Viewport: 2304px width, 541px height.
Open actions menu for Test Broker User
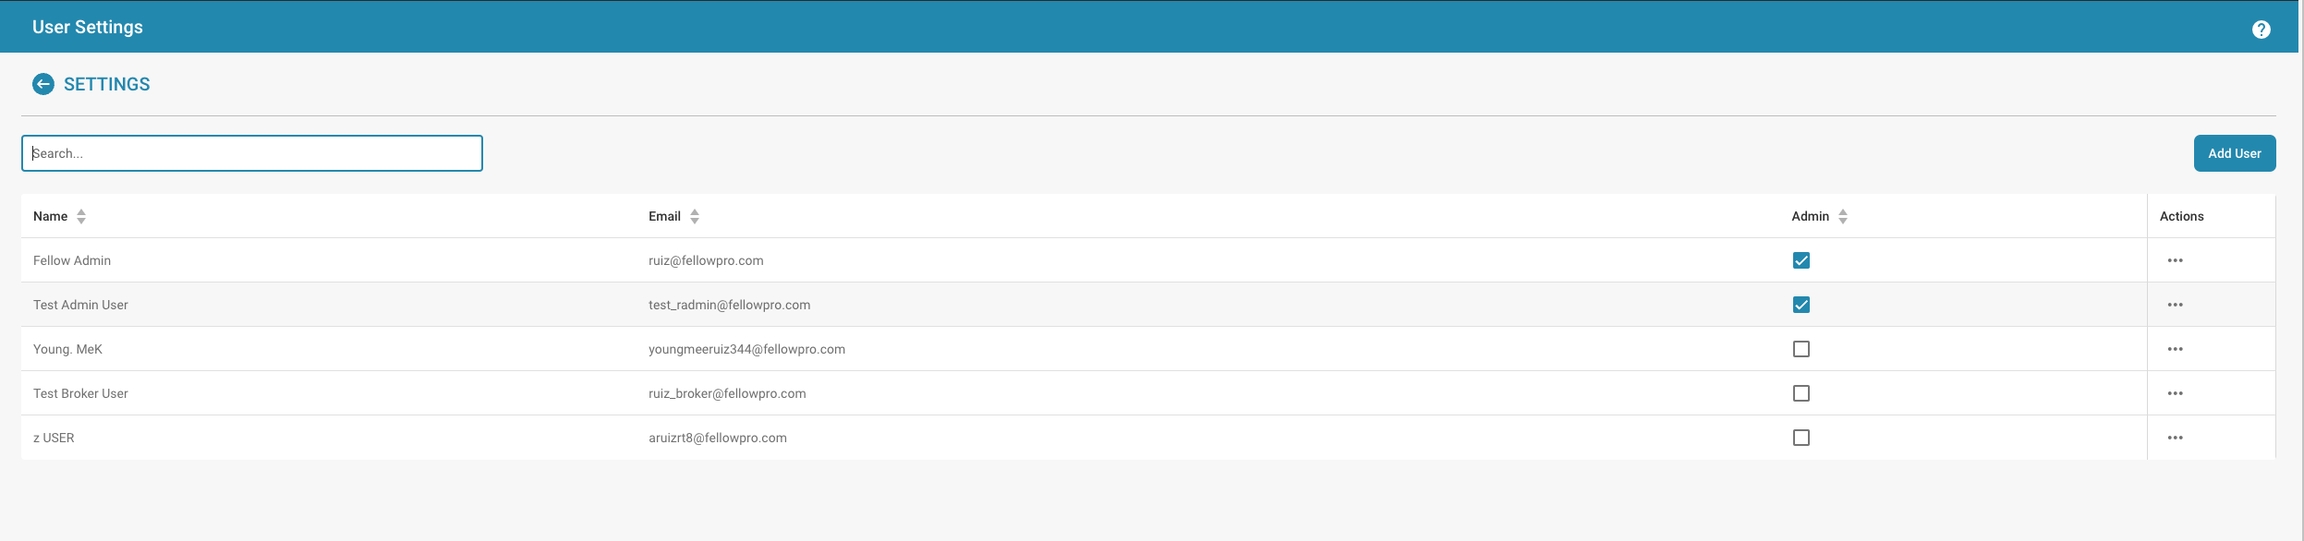coord(2175,394)
